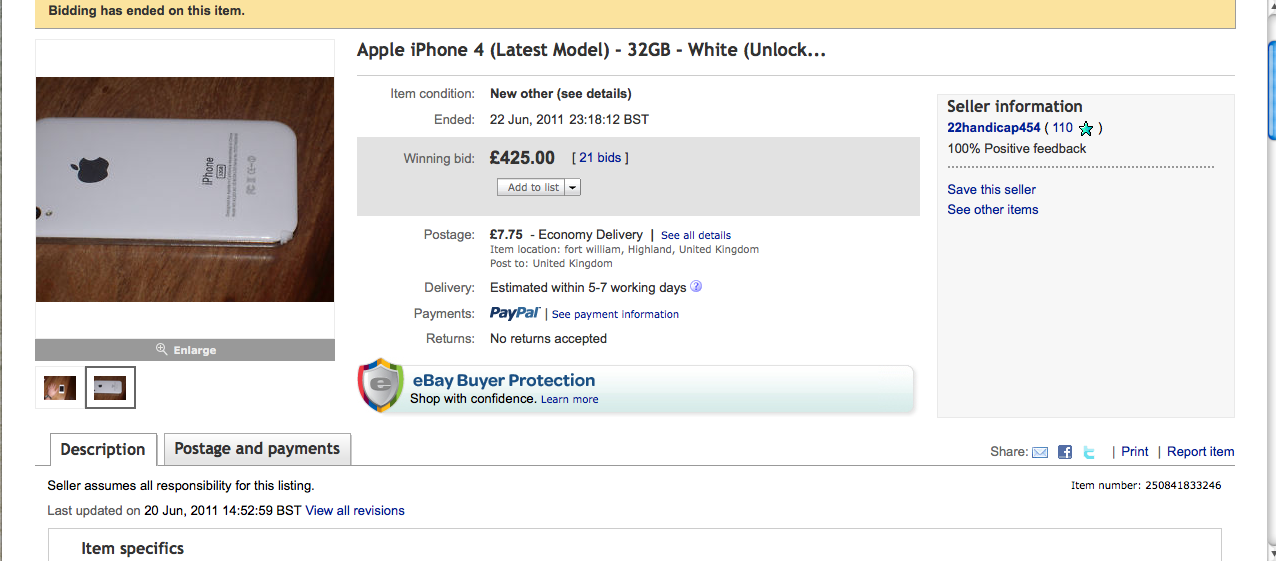Click the seller's feedback star icon
1276x561 pixels.
[1086, 128]
